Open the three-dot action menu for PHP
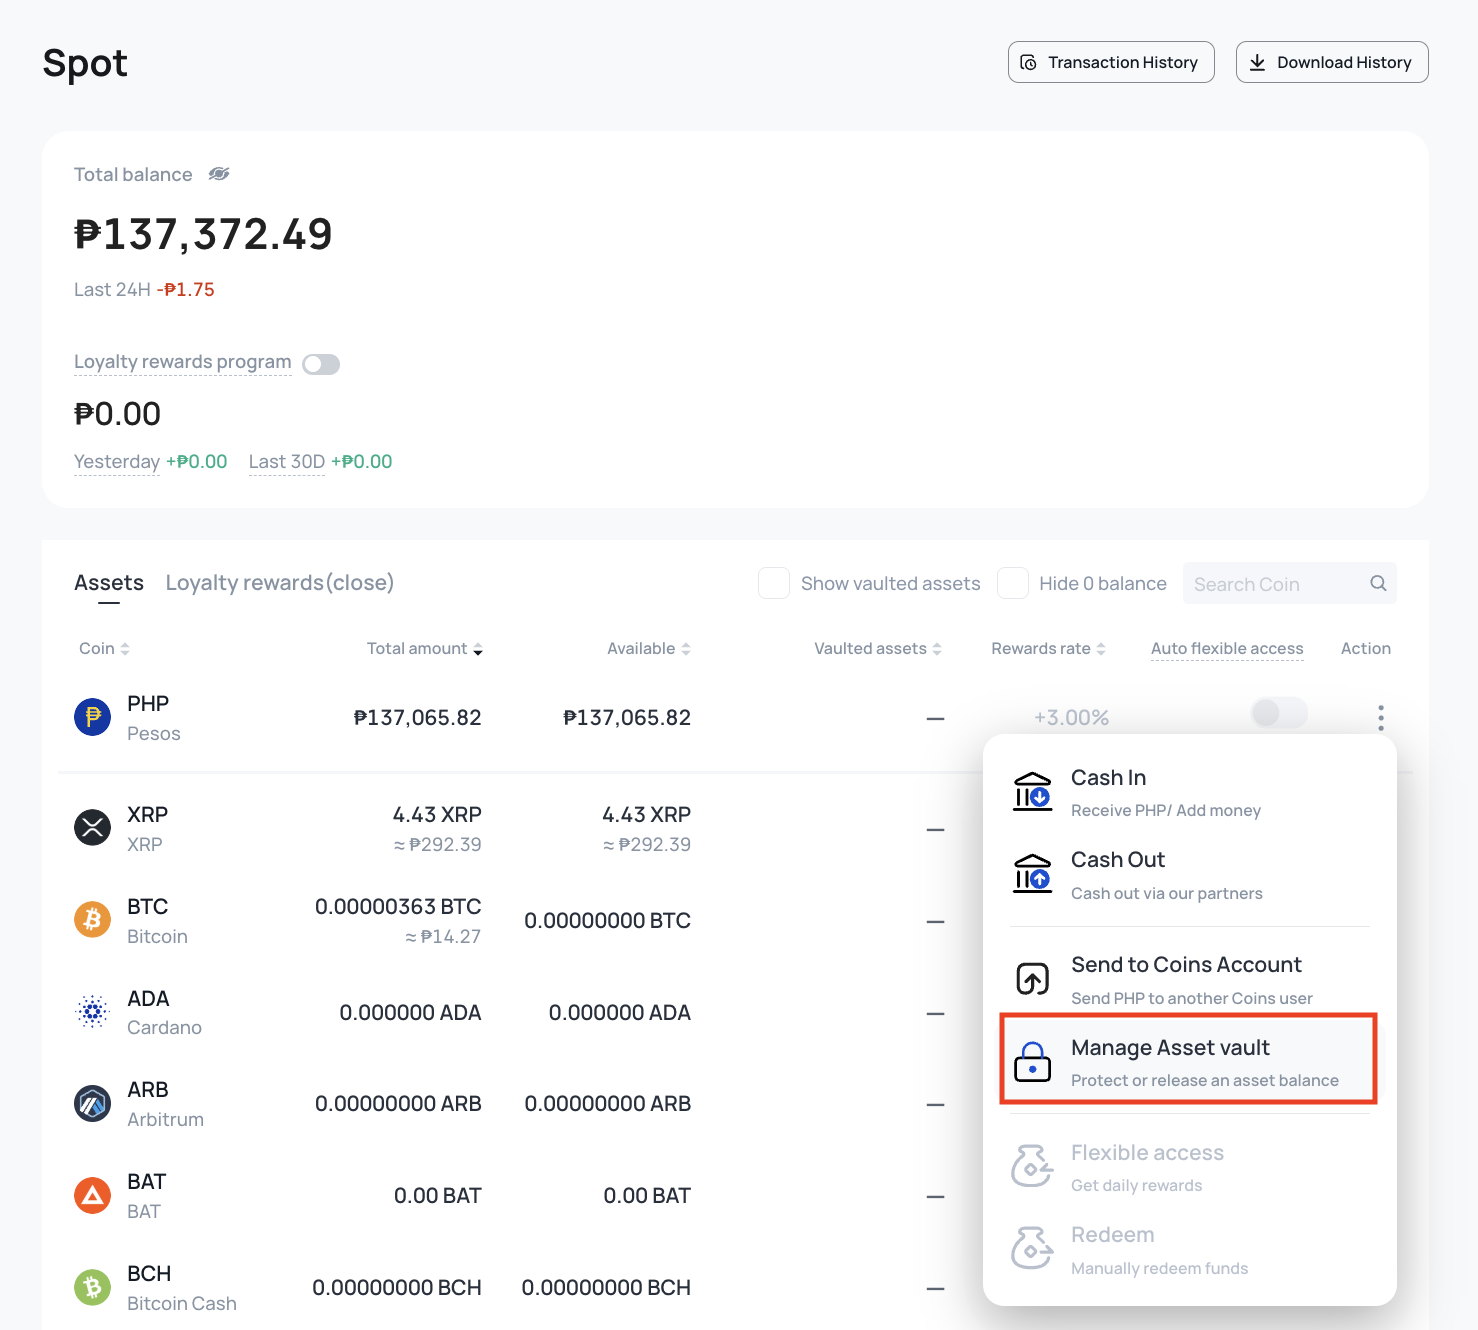Screen dimensions: 1478x1330 1381,717
